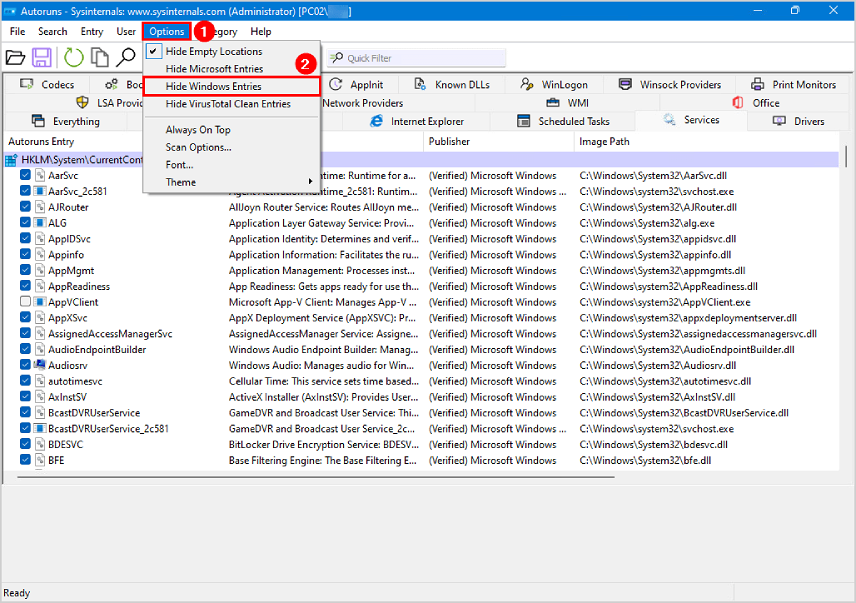Select the AssignedAccessManagerSvc entry
Image resolution: width=856 pixels, height=603 pixels.
coord(110,334)
